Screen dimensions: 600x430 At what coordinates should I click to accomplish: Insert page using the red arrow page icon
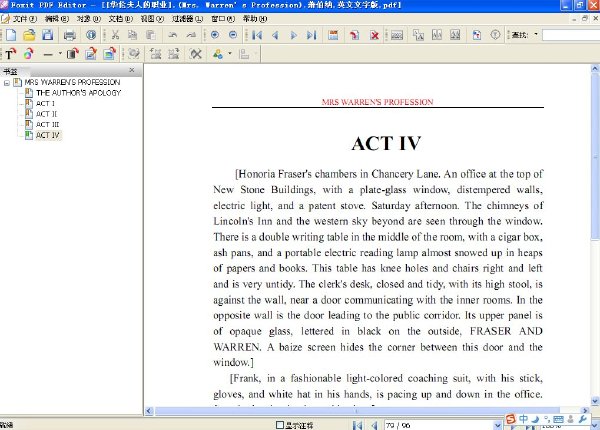tap(354, 35)
